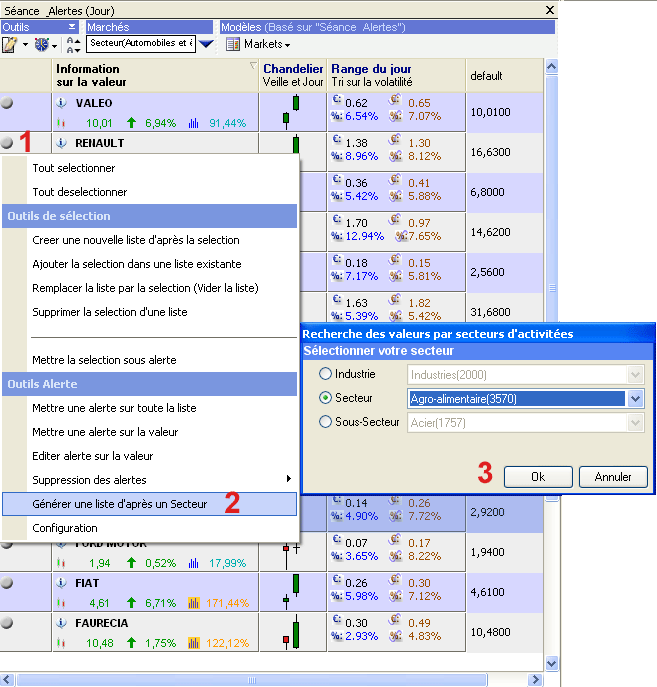Select the Secteur radio button
The image size is (657, 687).
click(325, 398)
